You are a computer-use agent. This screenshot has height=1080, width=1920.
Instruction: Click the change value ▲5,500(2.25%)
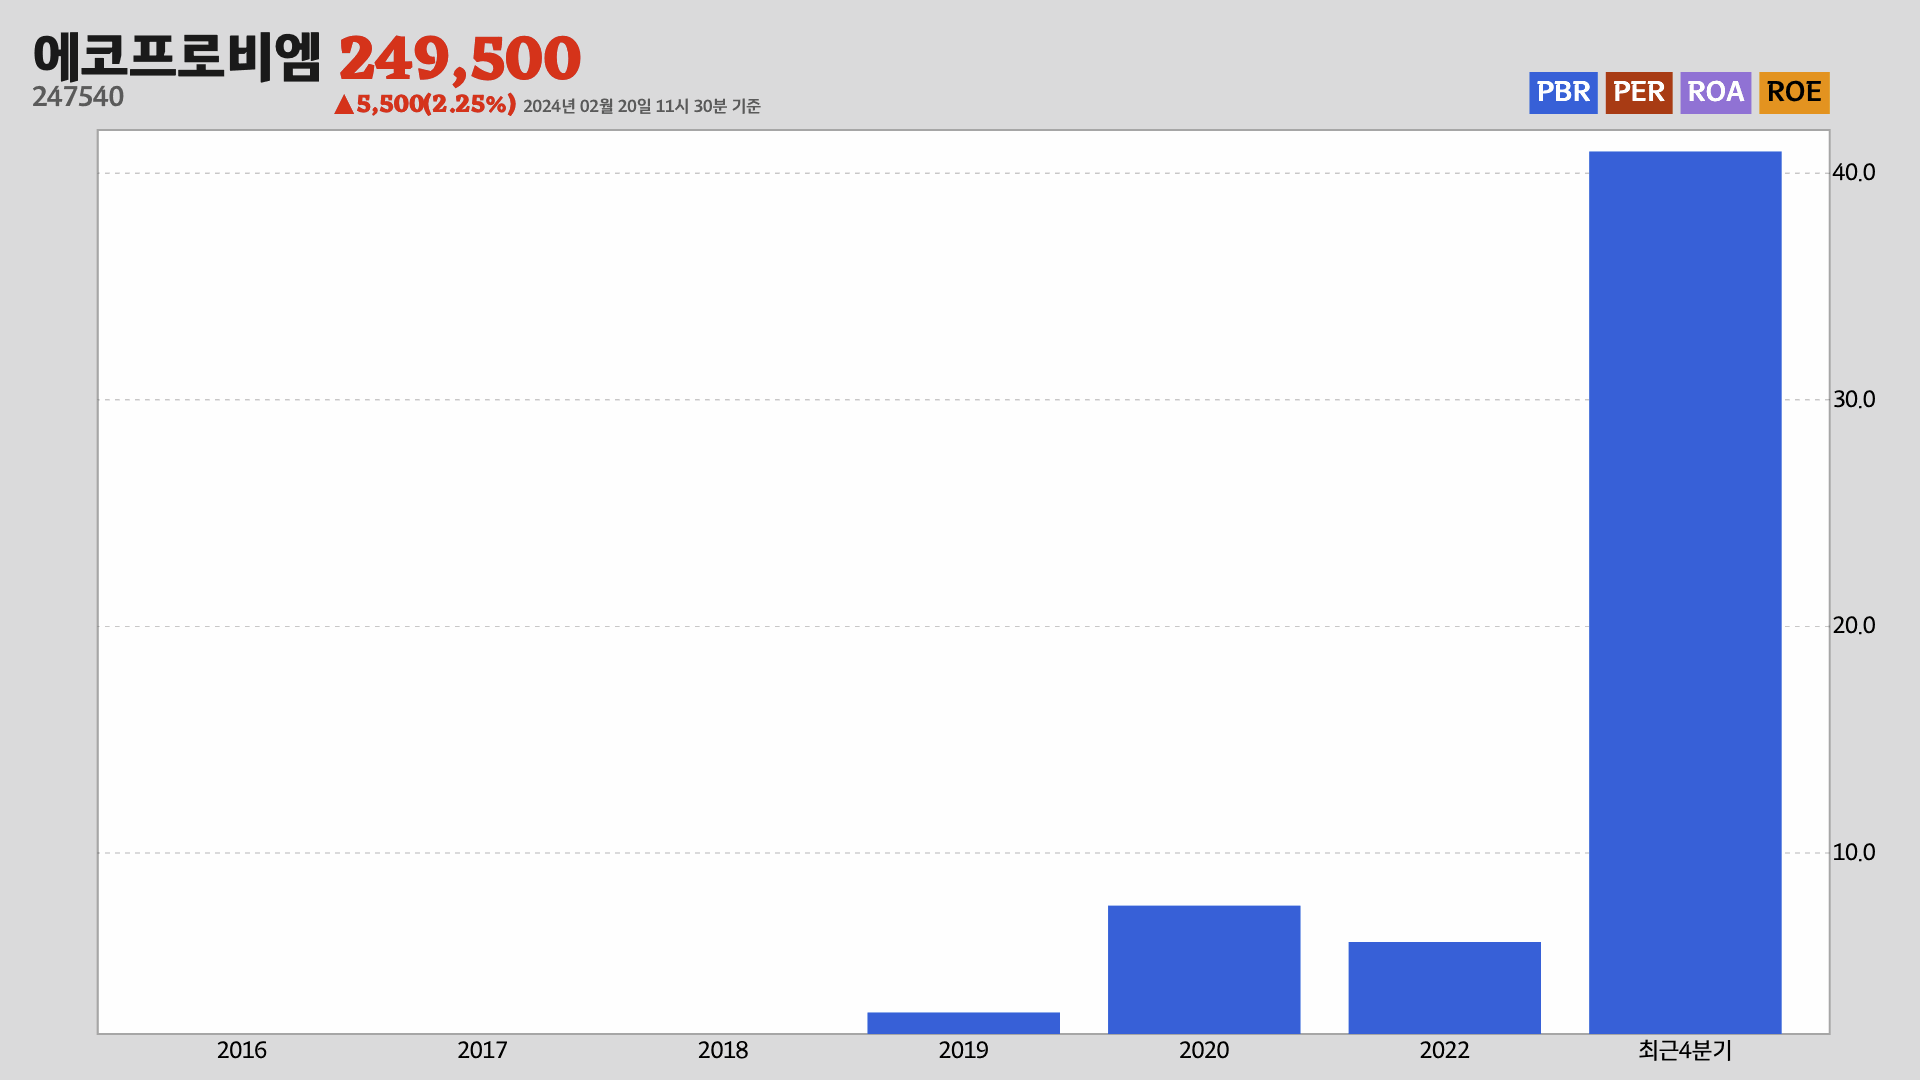pyautogui.click(x=425, y=104)
